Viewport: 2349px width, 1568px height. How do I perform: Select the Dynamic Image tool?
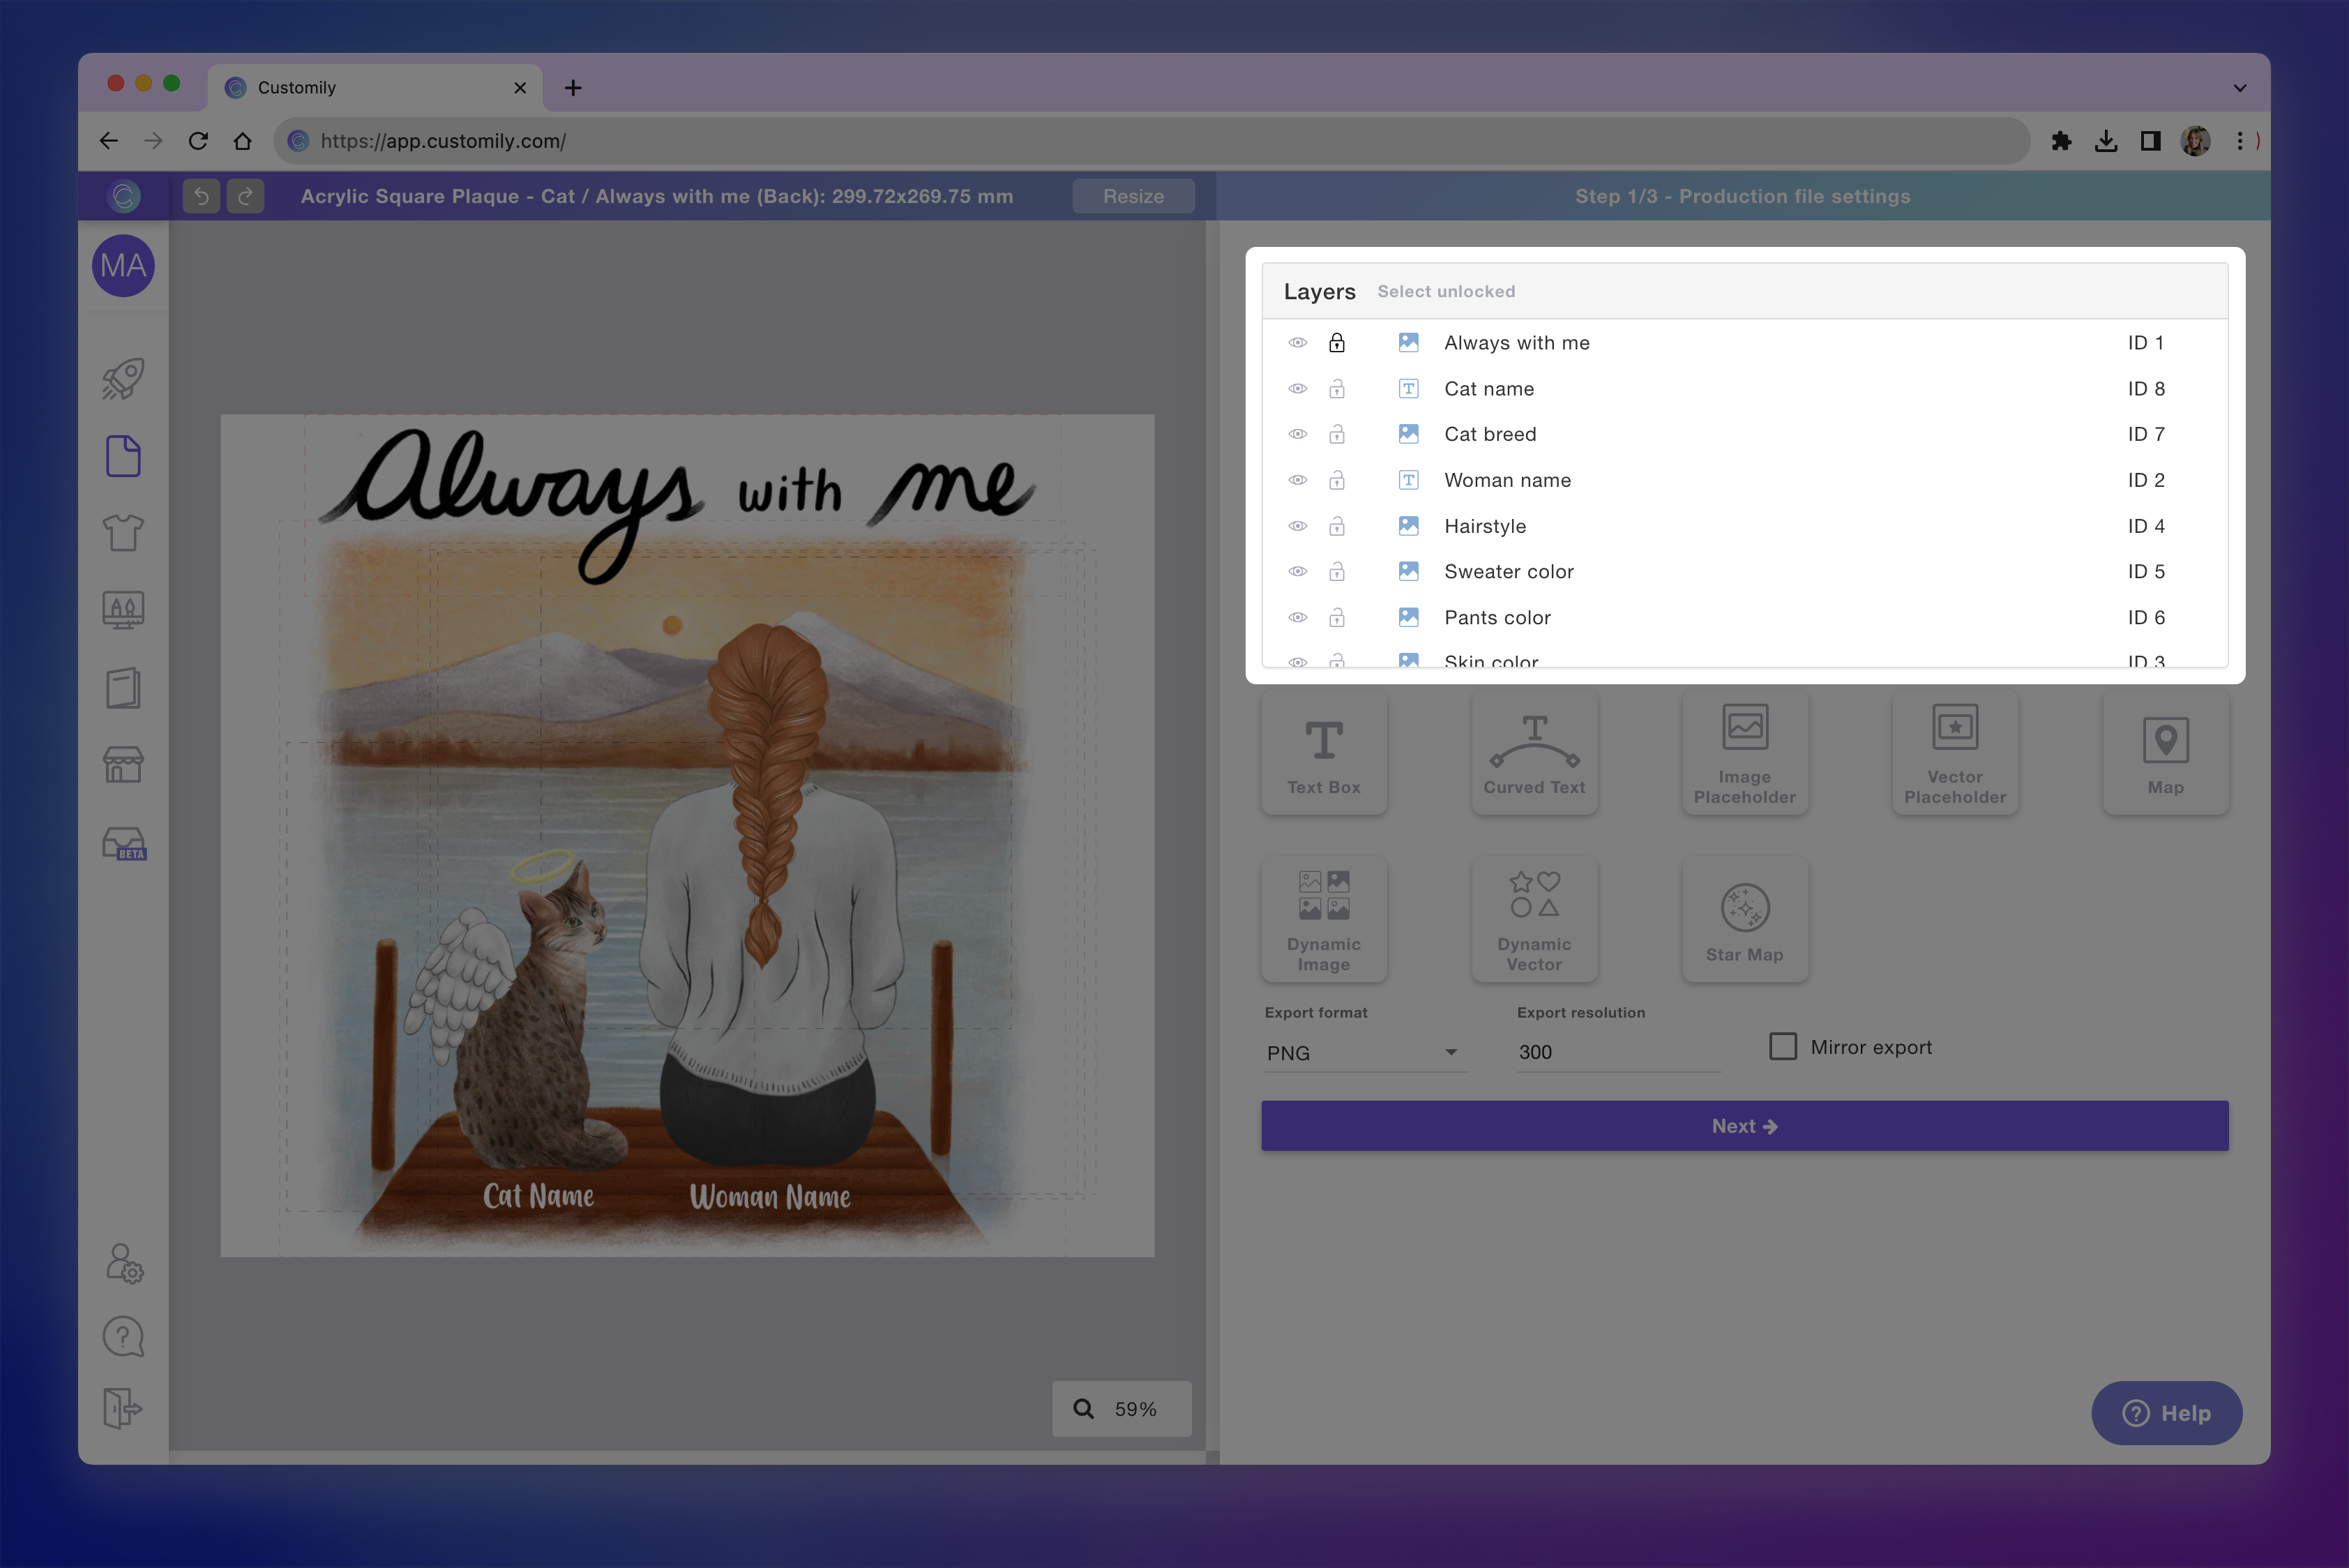click(x=1324, y=918)
